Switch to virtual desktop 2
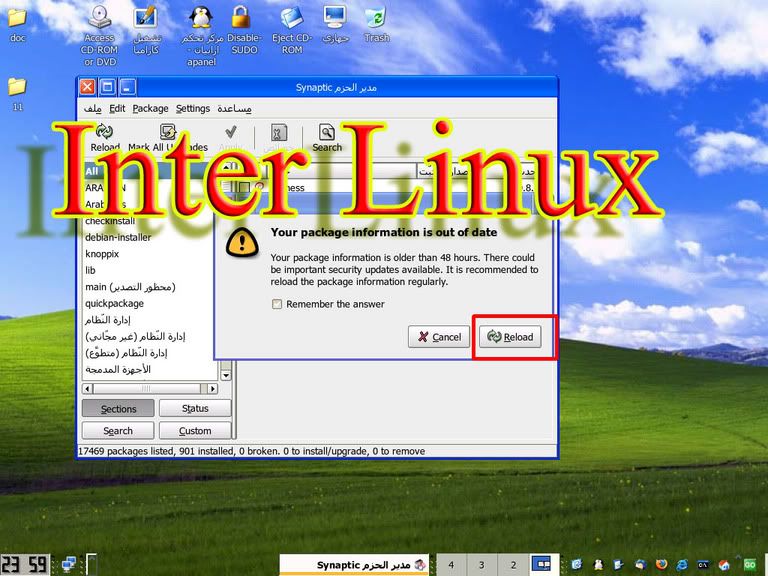768x576 pixels. click(513, 564)
